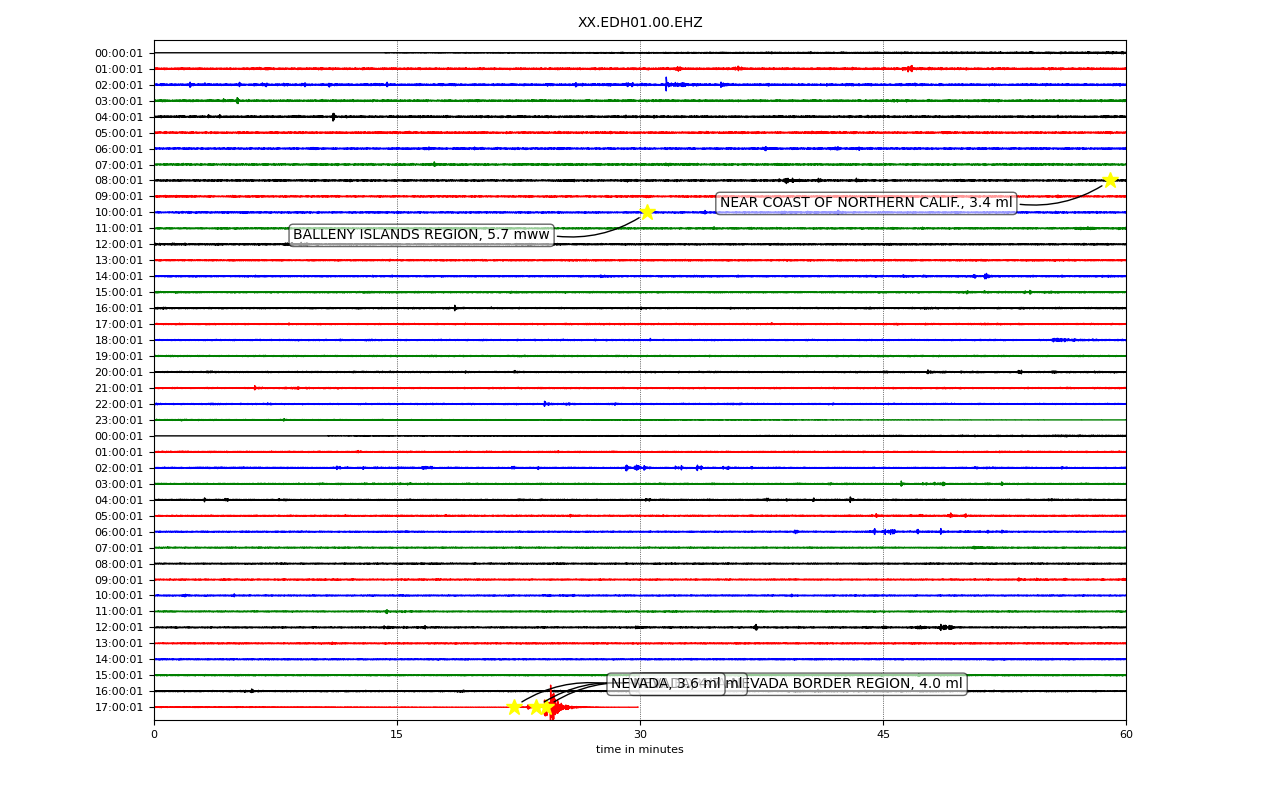Click the first 12:00:01 row label
This screenshot has width=1280, height=800.
(x=119, y=244)
